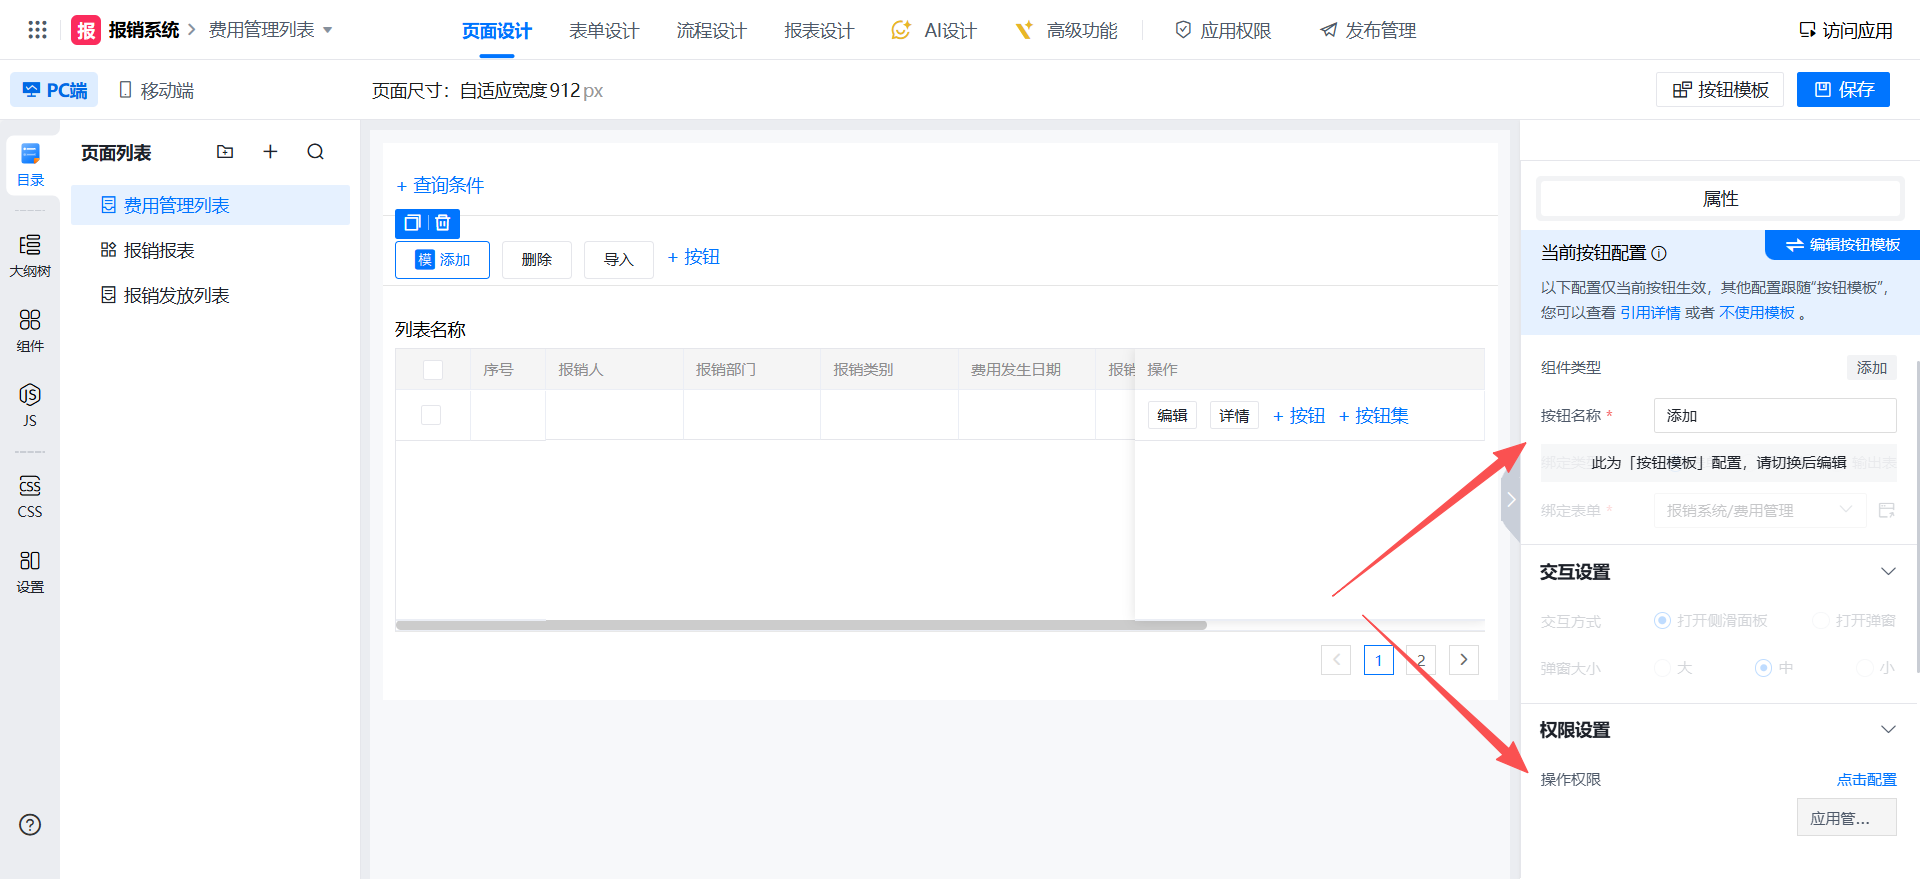Switch to the 表单设计 tab
The width and height of the screenshot is (1920, 879).
tap(603, 31)
